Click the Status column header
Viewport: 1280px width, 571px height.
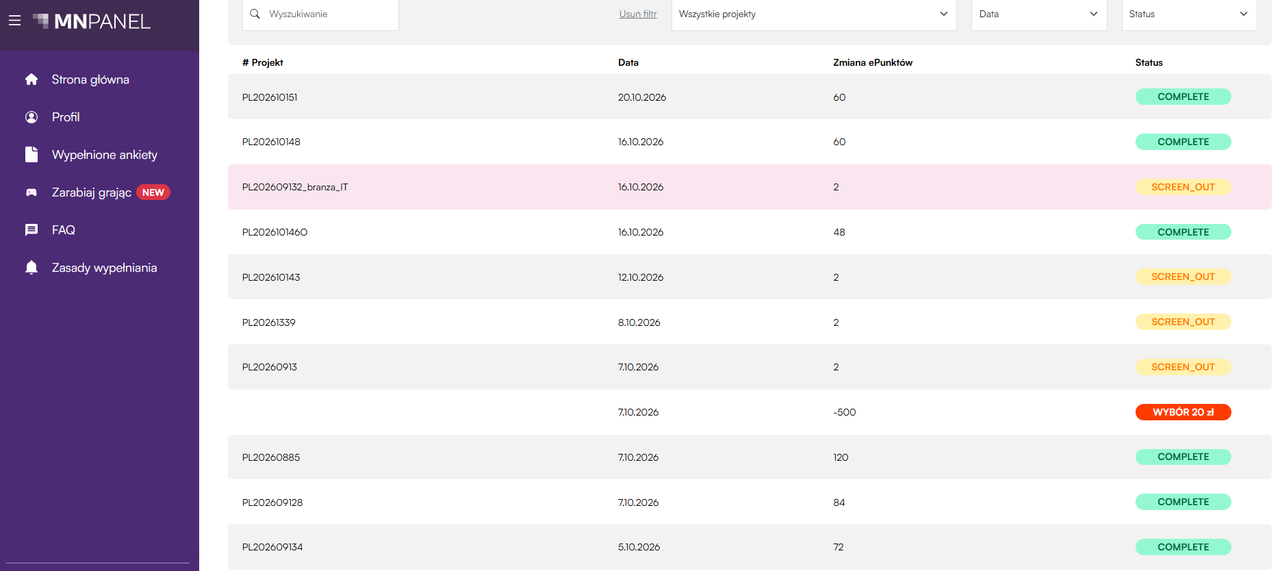[x=1149, y=62]
